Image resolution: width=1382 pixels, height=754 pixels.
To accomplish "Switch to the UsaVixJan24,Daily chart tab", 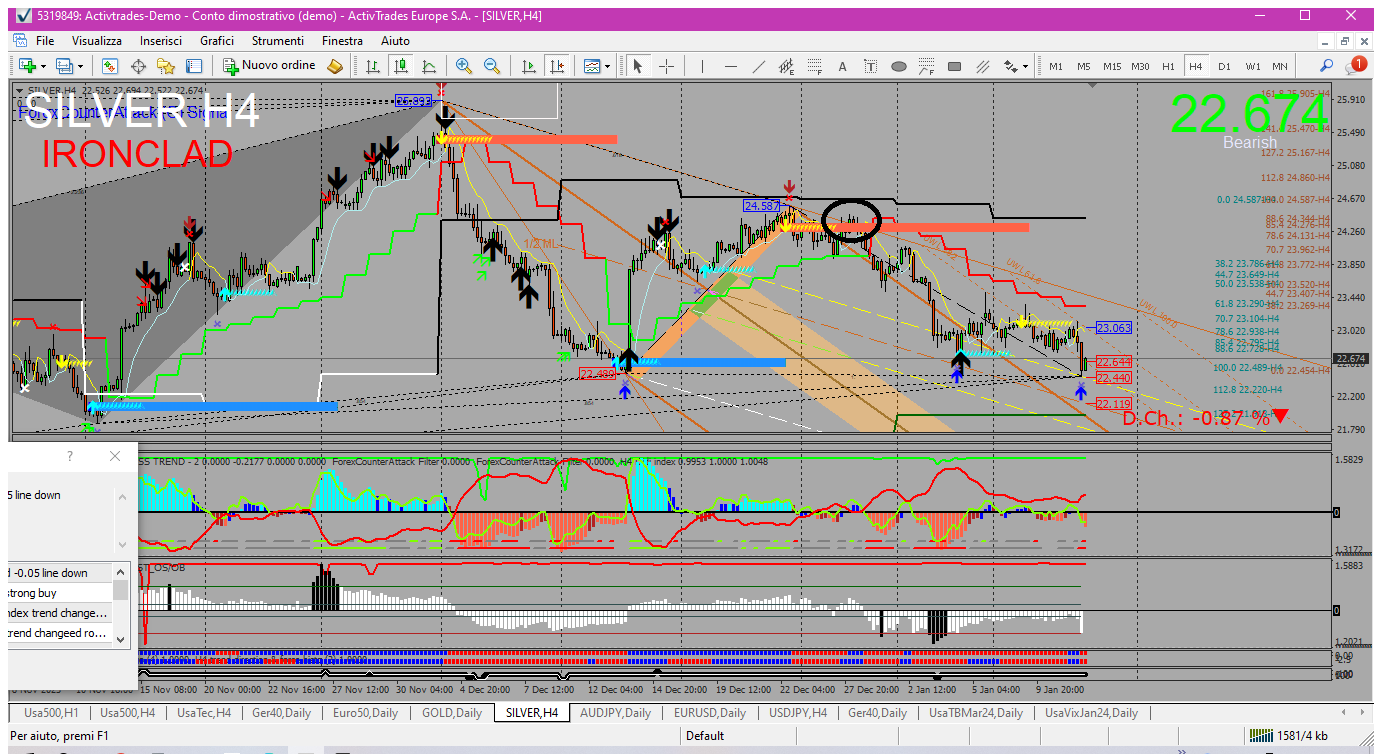I will [x=1092, y=713].
